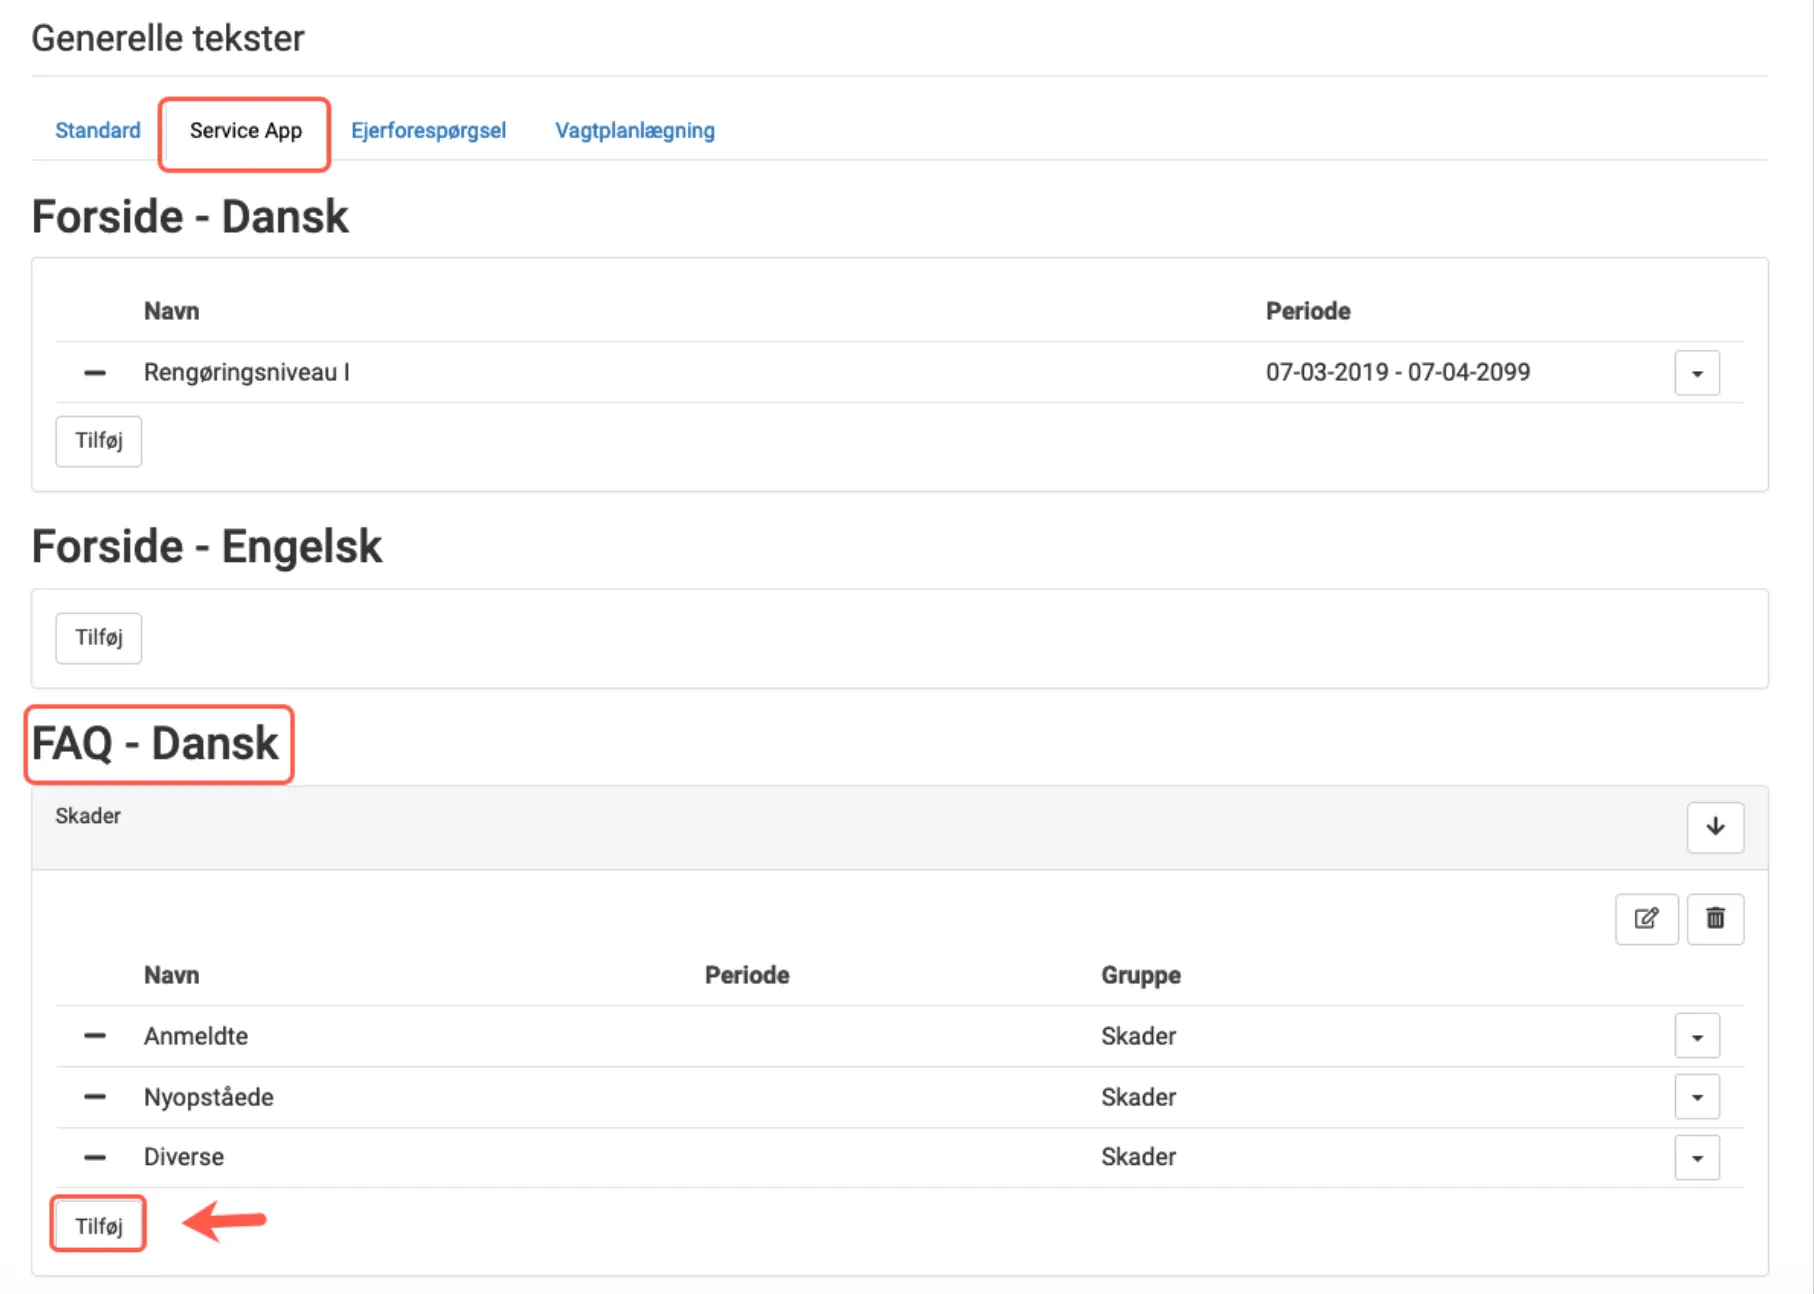This screenshot has width=1814, height=1294.
Task: Click the dash handle beside Anmeldte
Action: (95, 1036)
